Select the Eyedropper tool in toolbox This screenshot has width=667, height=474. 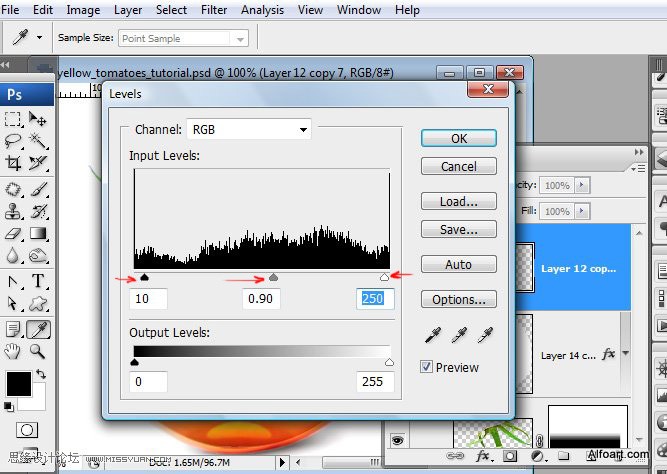coord(38,330)
